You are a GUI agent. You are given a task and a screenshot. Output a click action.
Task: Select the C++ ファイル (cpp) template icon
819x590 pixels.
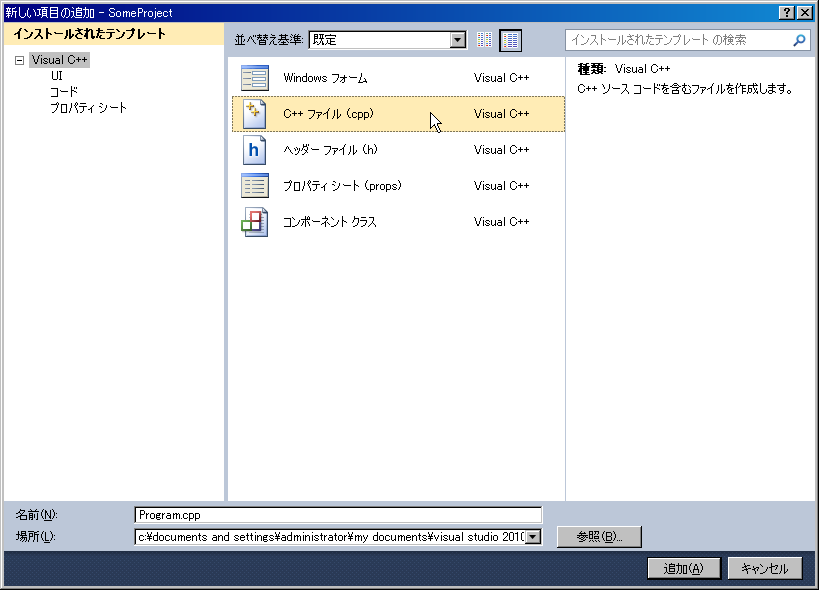click(255, 114)
